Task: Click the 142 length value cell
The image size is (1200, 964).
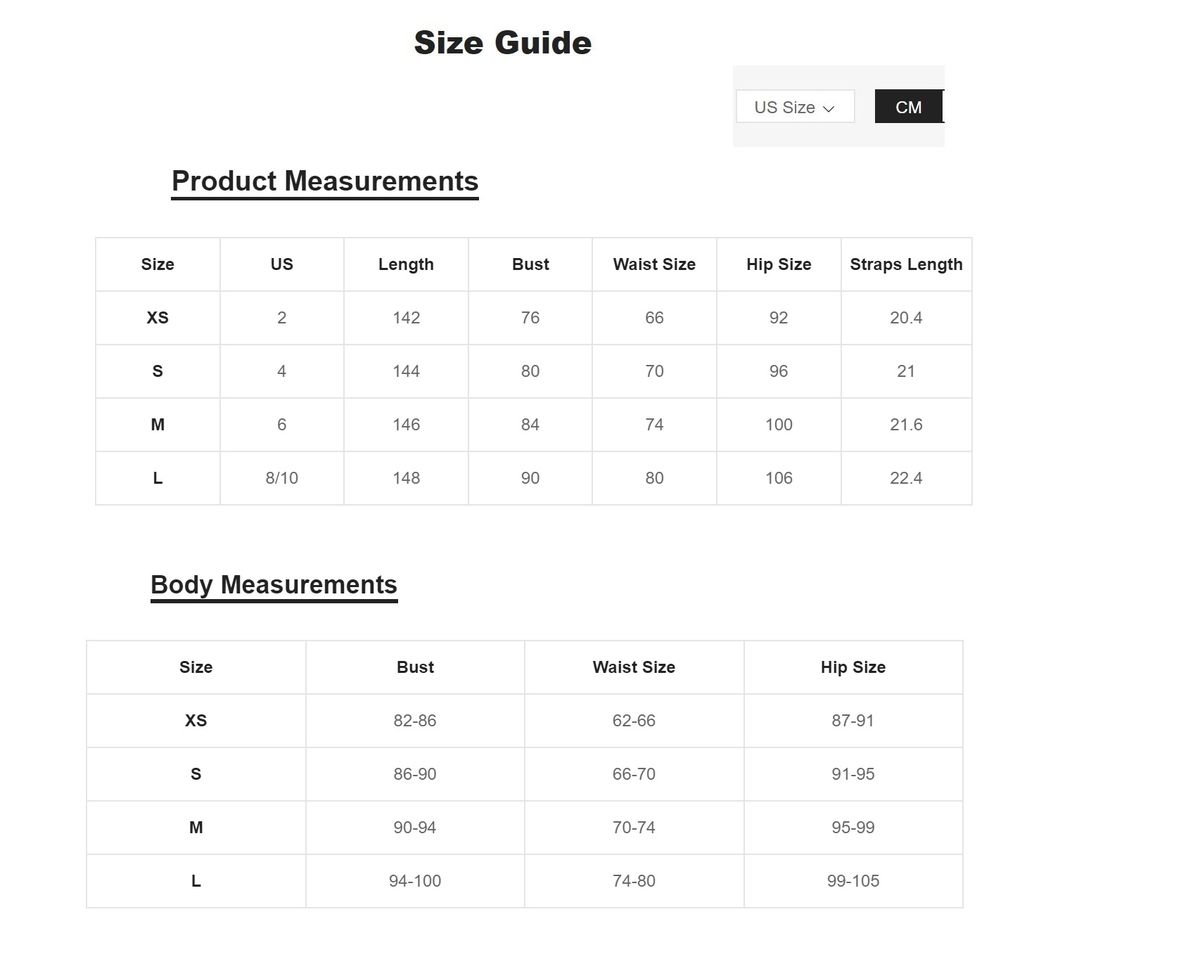Action: [x=406, y=318]
